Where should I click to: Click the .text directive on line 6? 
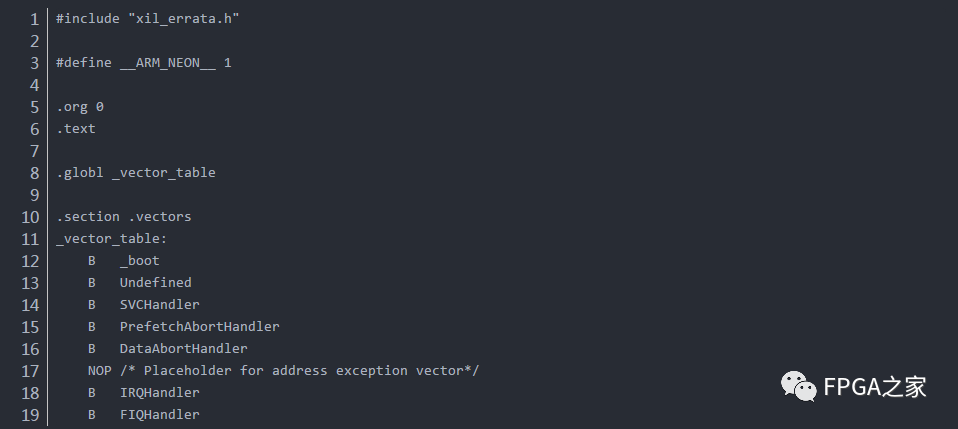[76, 129]
